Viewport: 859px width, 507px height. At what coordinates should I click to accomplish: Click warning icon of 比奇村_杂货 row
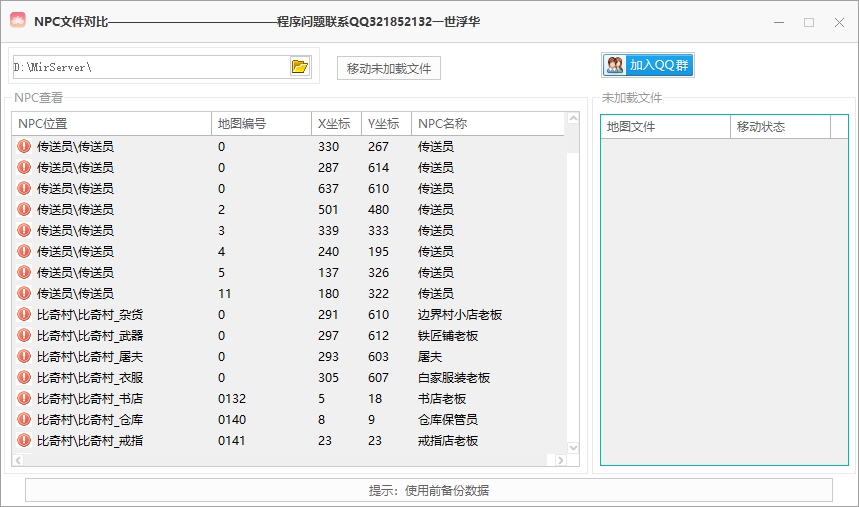[24, 314]
